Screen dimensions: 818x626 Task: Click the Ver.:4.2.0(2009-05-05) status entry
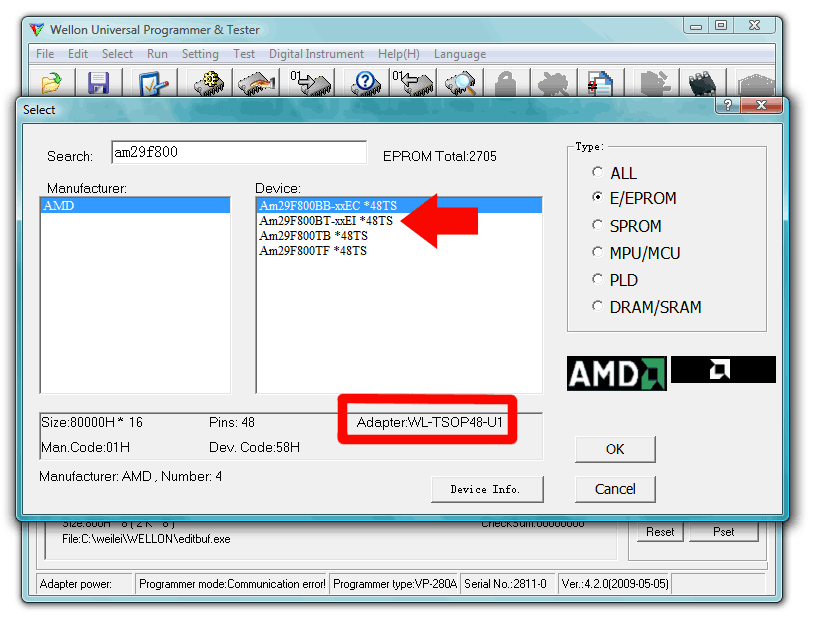(x=615, y=584)
